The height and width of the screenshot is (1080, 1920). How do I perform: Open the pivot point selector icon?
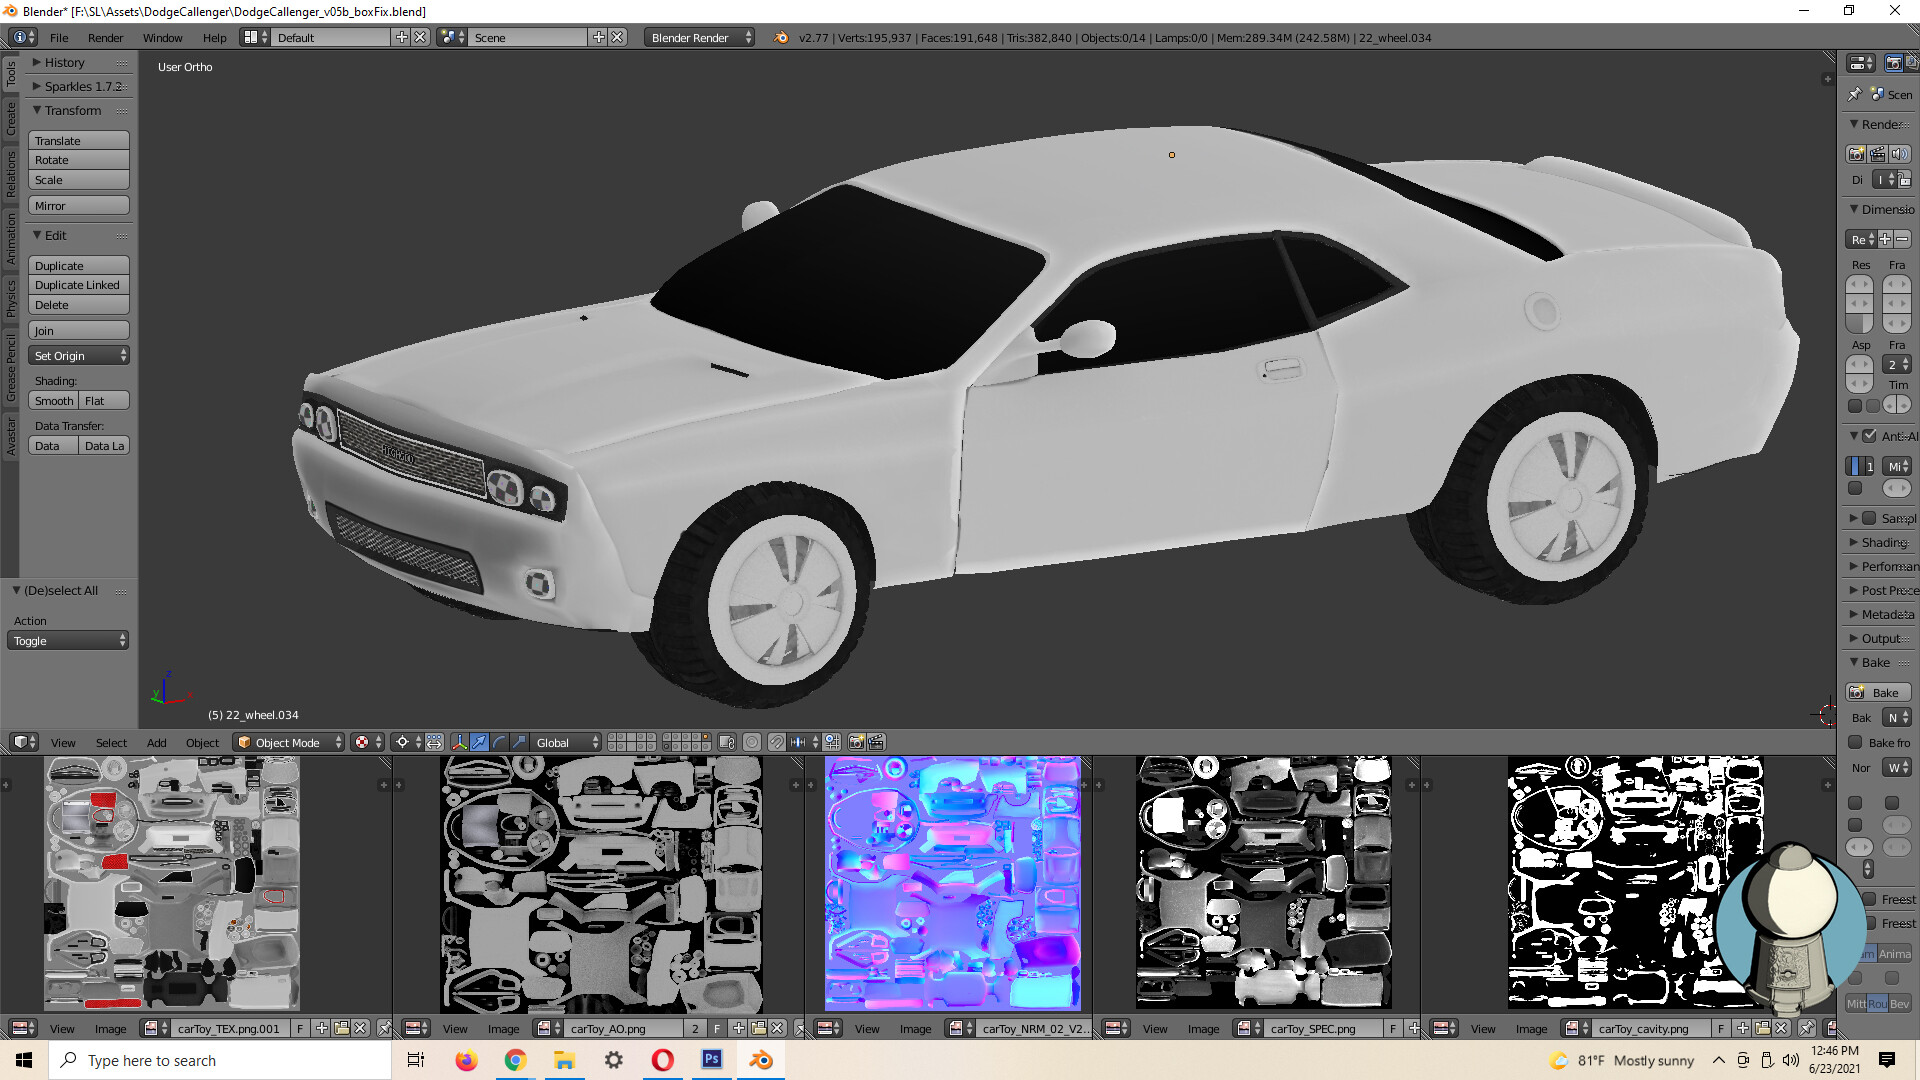(x=407, y=742)
